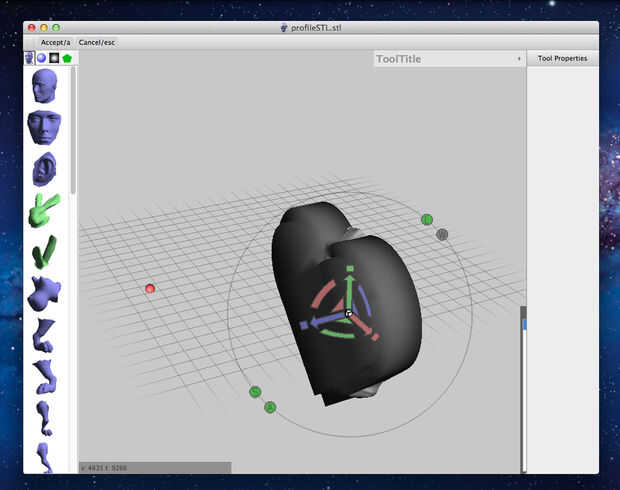This screenshot has width=620, height=490.
Task: Click the white center handle of gizmo
Action: [348, 314]
